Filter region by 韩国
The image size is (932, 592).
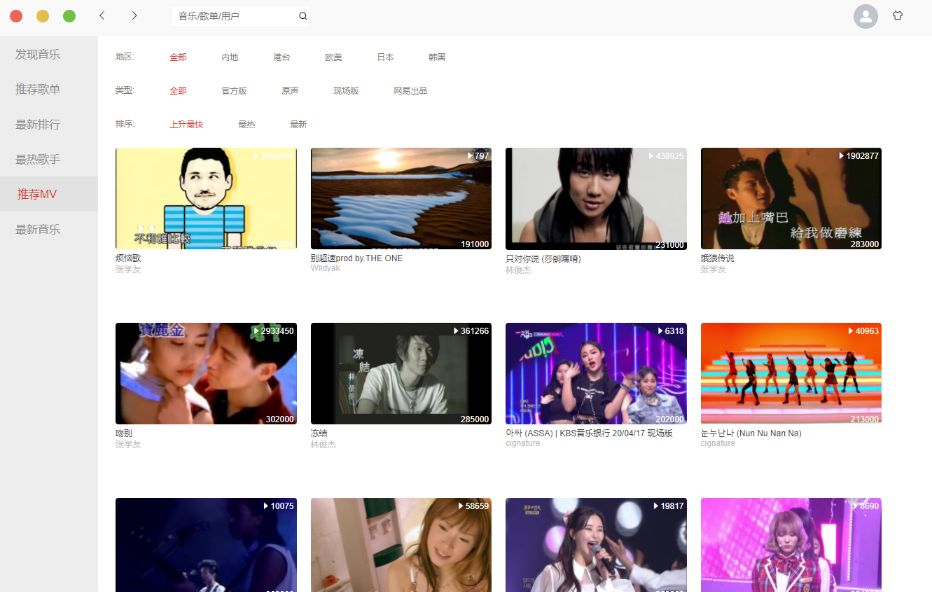[436, 57]
